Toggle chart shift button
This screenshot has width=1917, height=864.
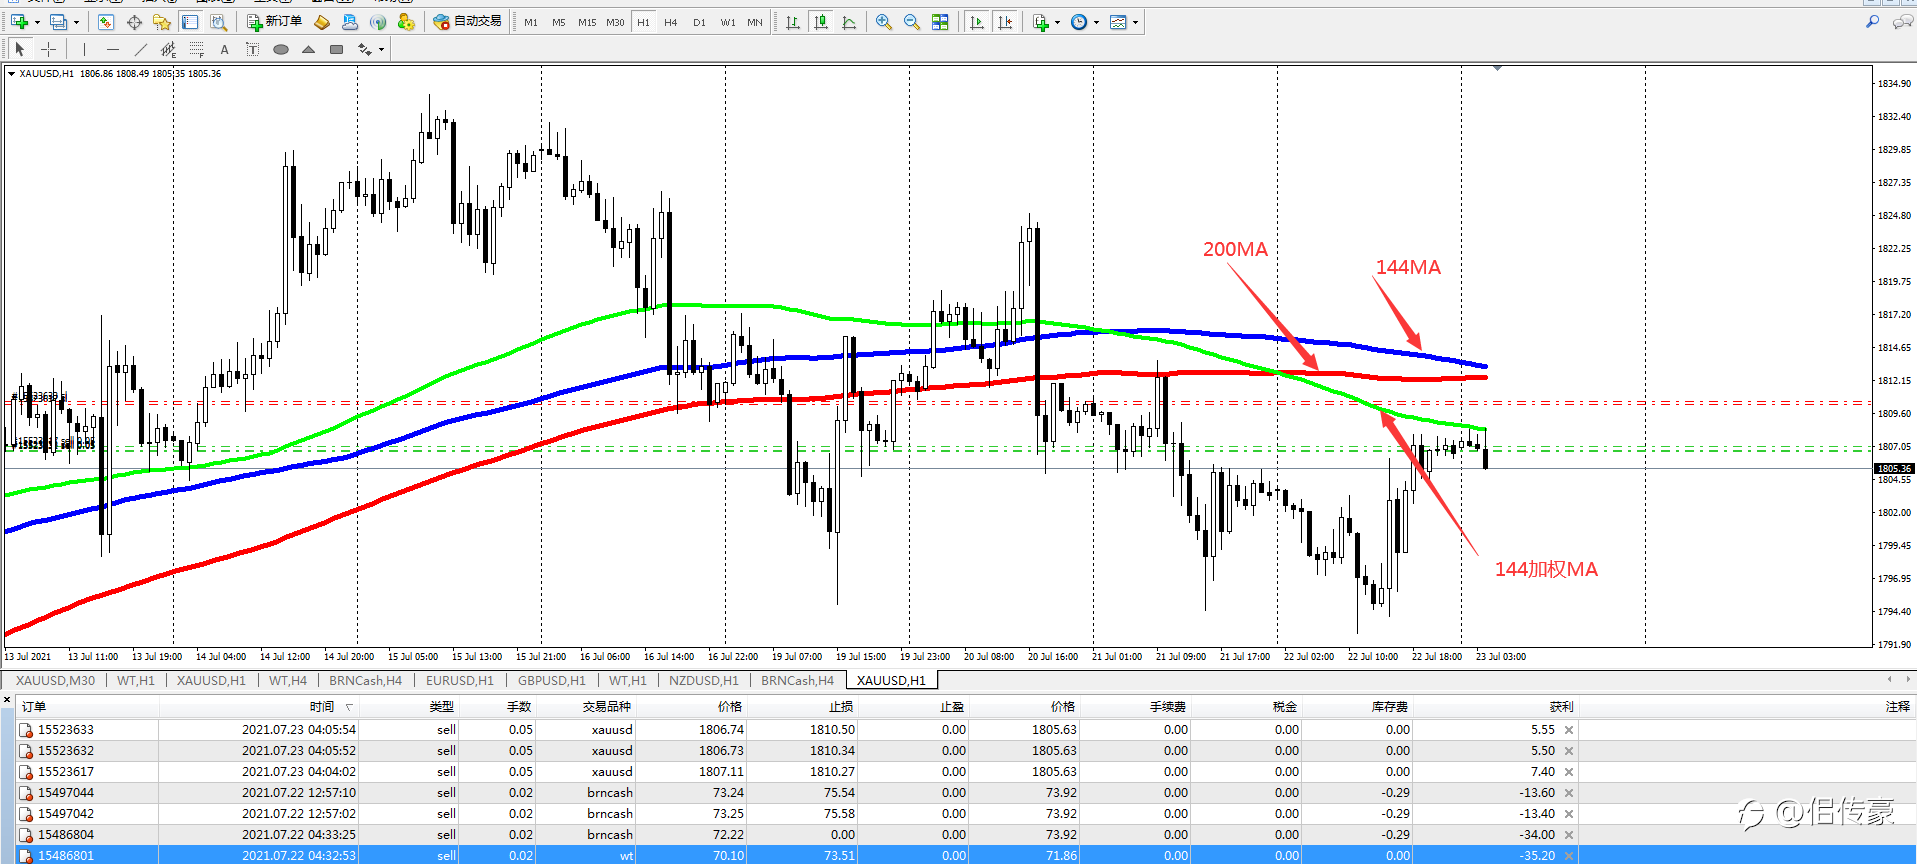coord(1005,22)
